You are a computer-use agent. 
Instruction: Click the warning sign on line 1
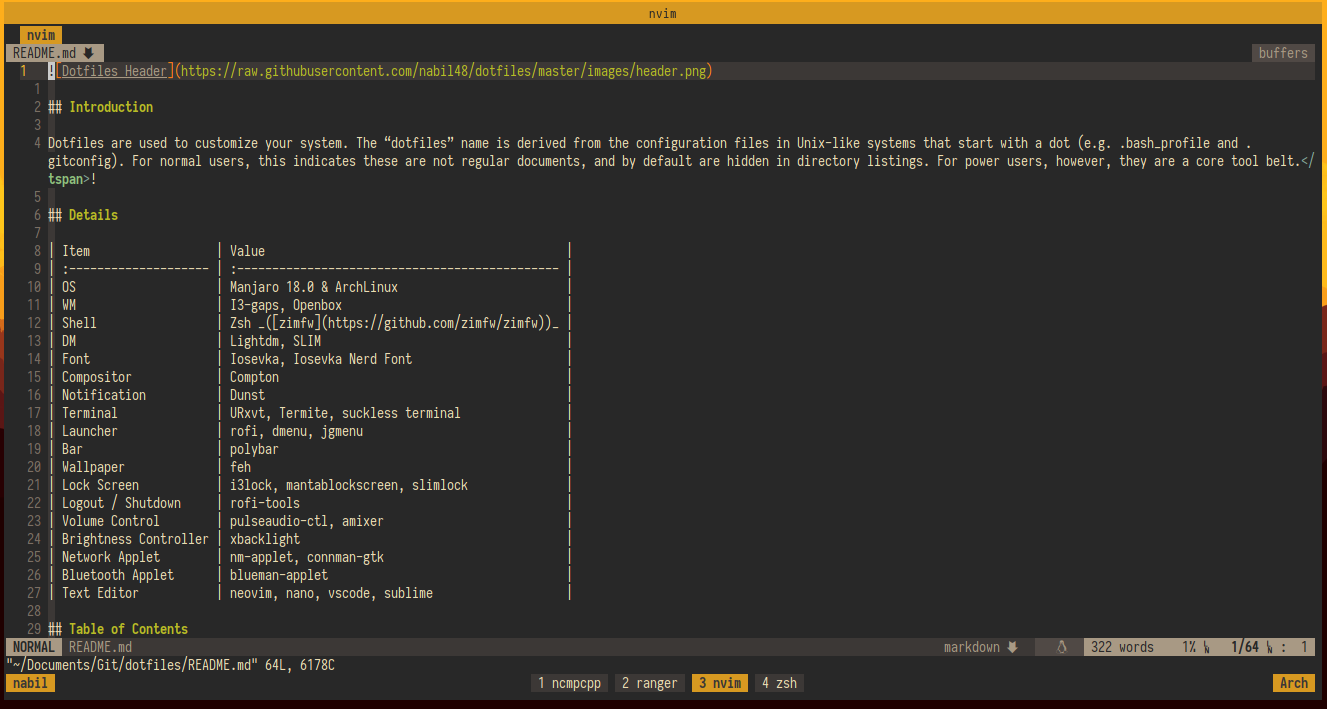(50, 70)
